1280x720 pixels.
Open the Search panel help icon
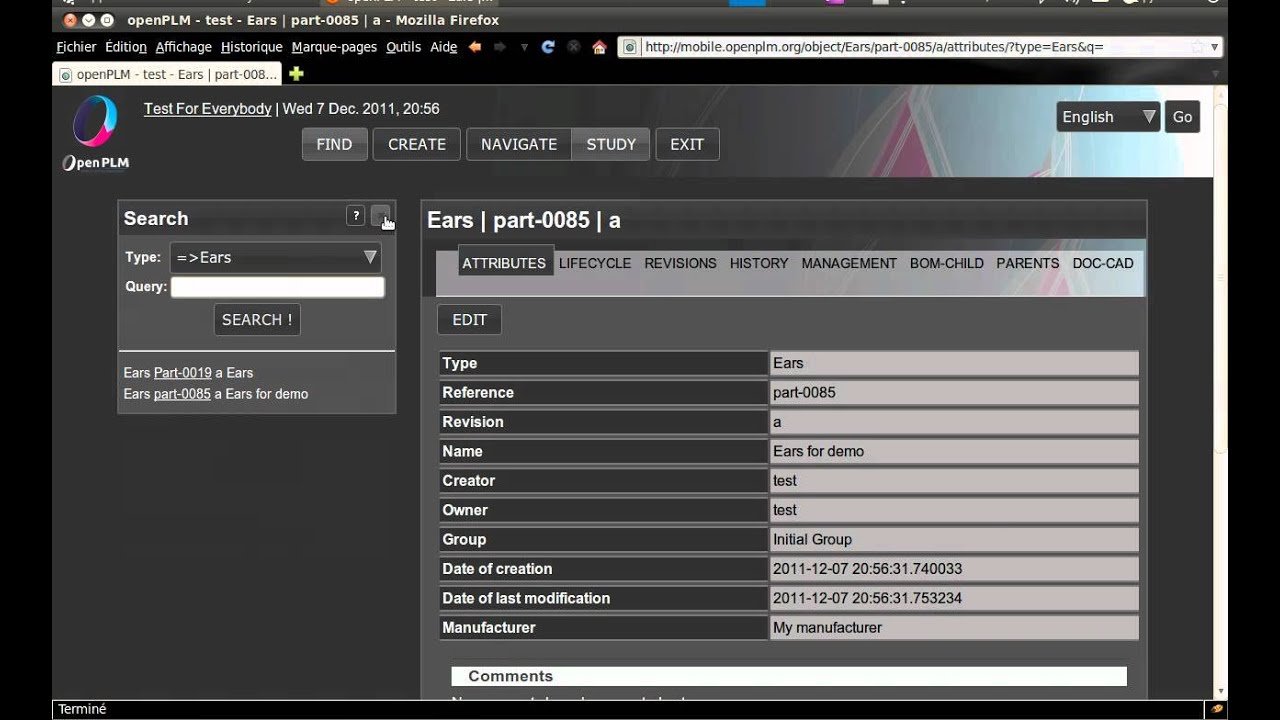pos(355,216)
